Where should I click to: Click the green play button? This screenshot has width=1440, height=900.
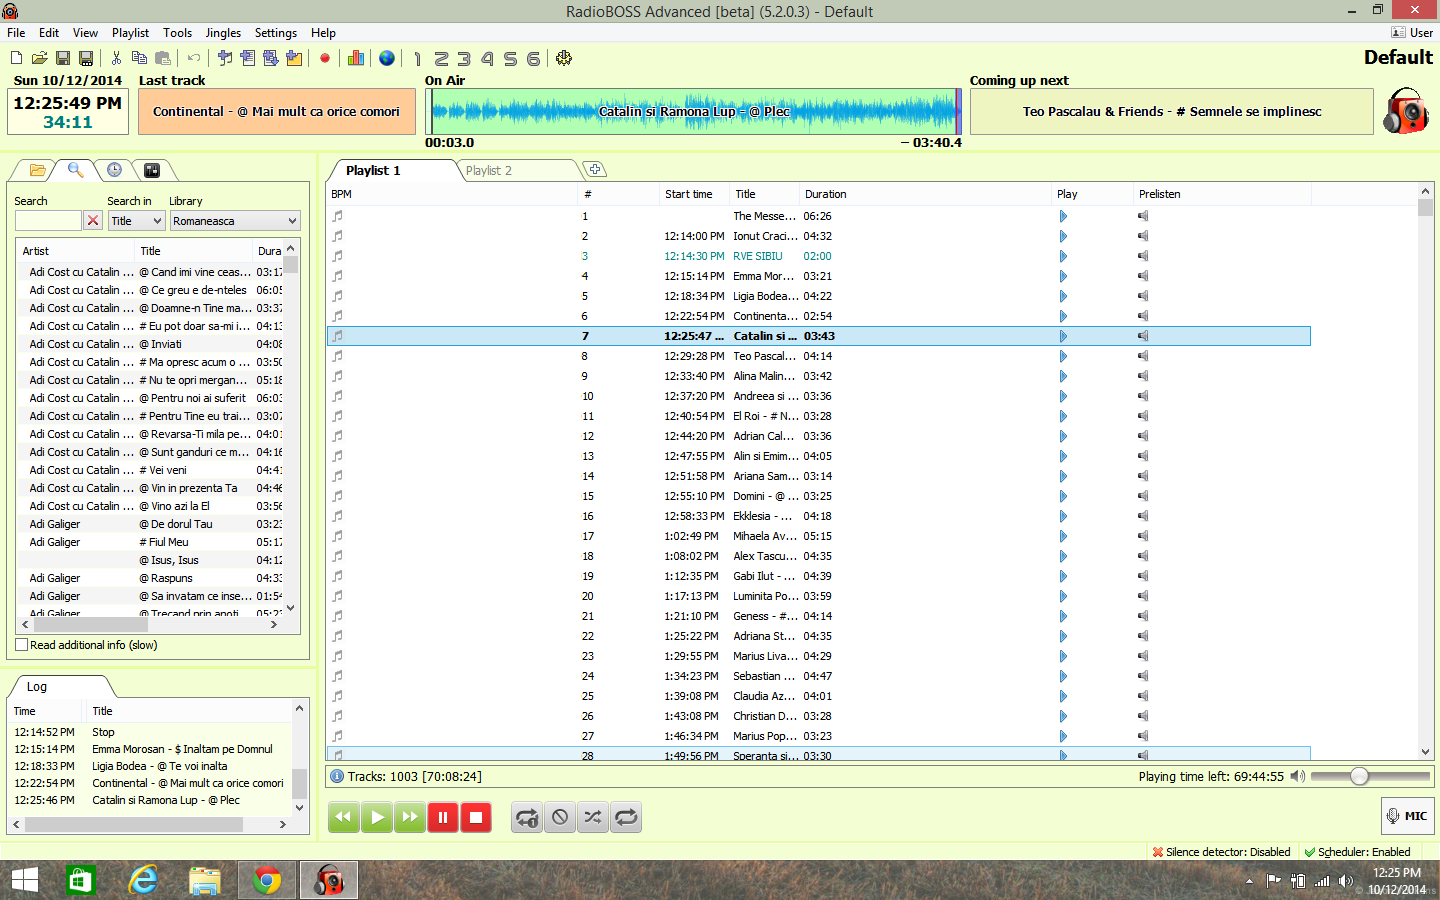point(377,817)
